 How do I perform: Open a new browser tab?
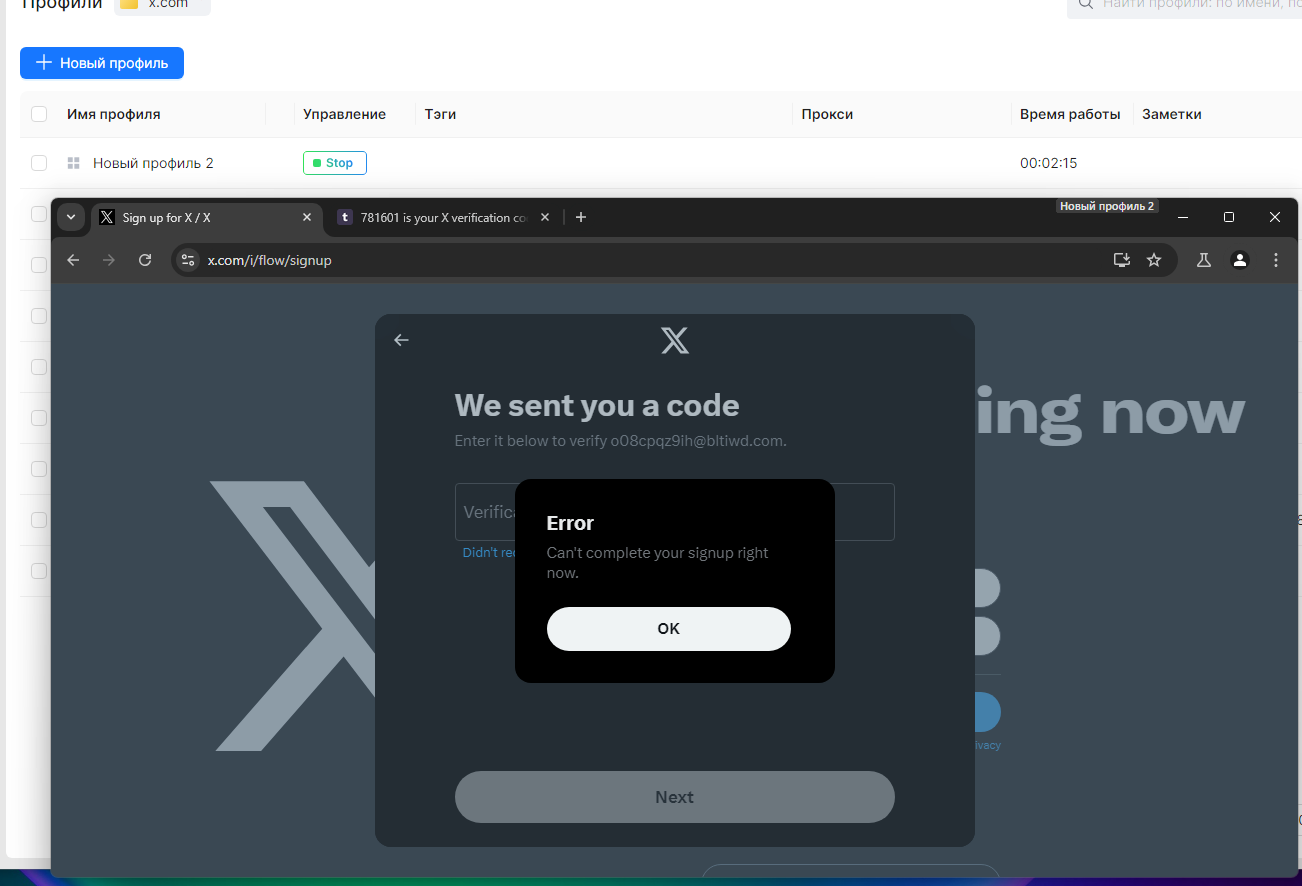(581, 217)
